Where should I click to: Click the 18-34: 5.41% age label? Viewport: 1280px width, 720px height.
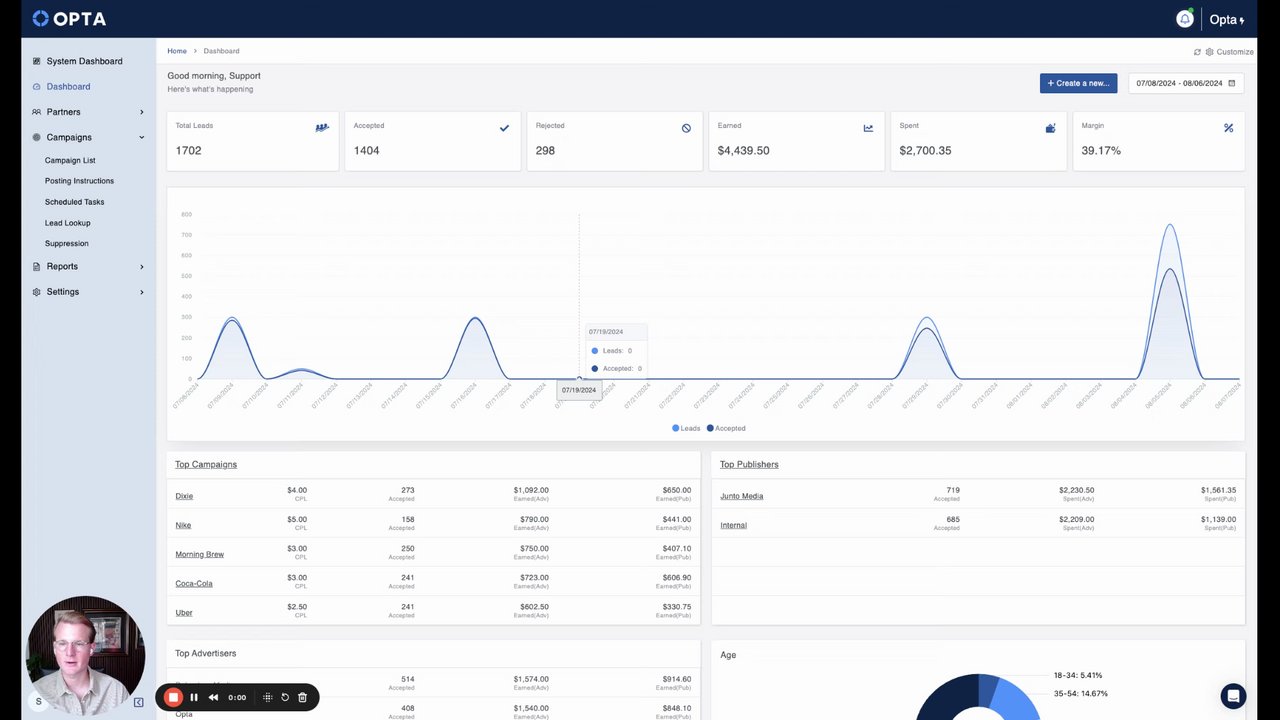pyautogui.click(x=1078, y=675)
